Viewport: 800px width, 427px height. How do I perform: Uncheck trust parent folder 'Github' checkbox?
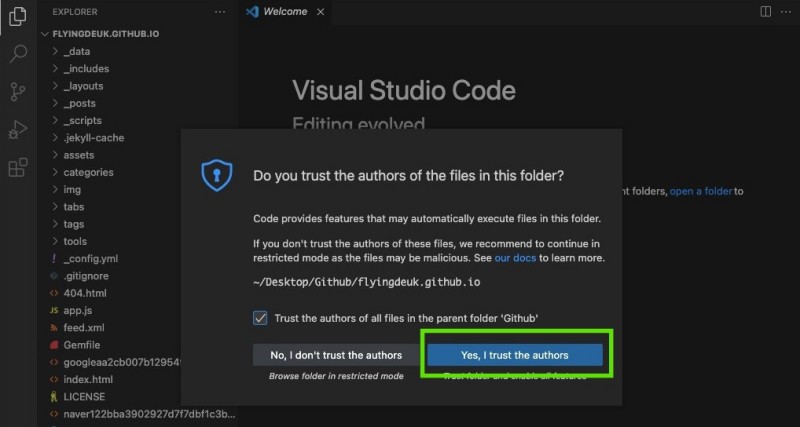click(260, 318)
